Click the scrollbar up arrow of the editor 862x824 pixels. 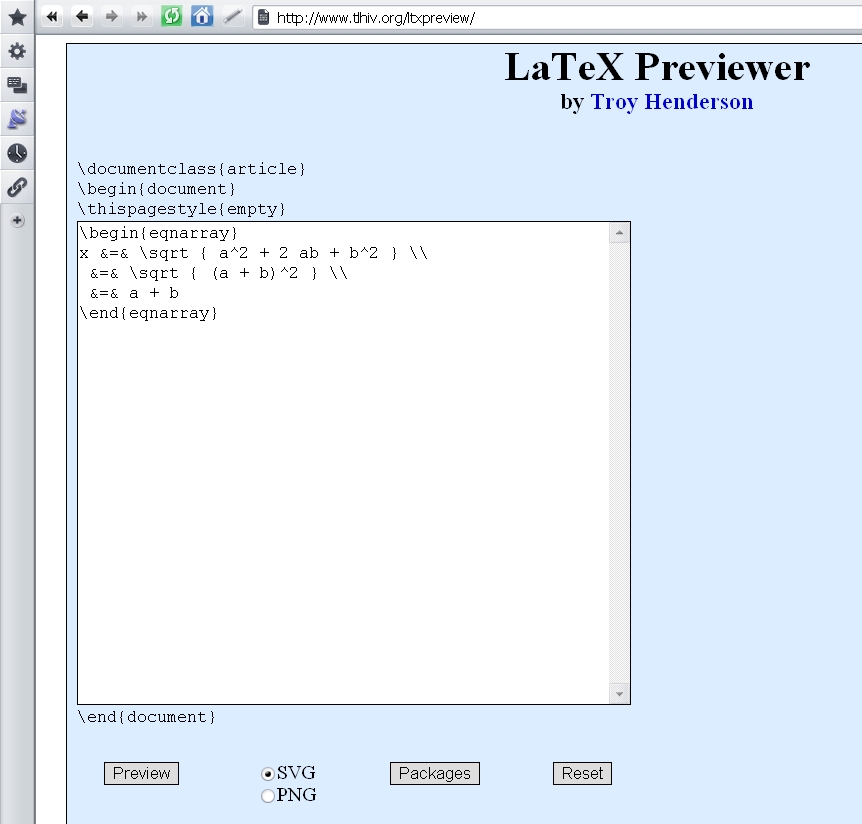(x=620, y=231)
